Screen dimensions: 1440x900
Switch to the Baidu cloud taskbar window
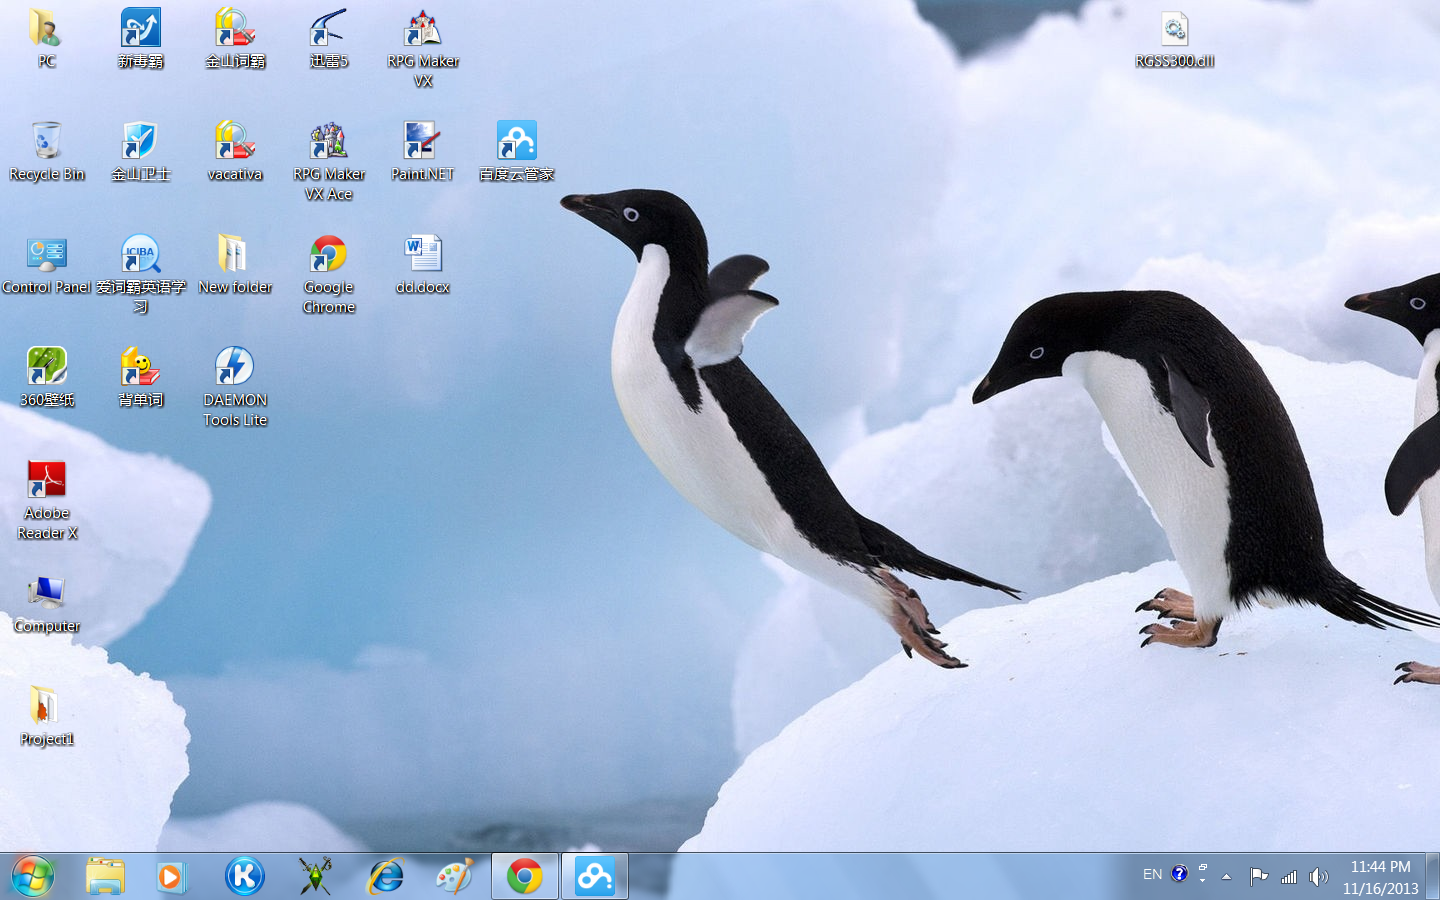[x=595, y=876]
